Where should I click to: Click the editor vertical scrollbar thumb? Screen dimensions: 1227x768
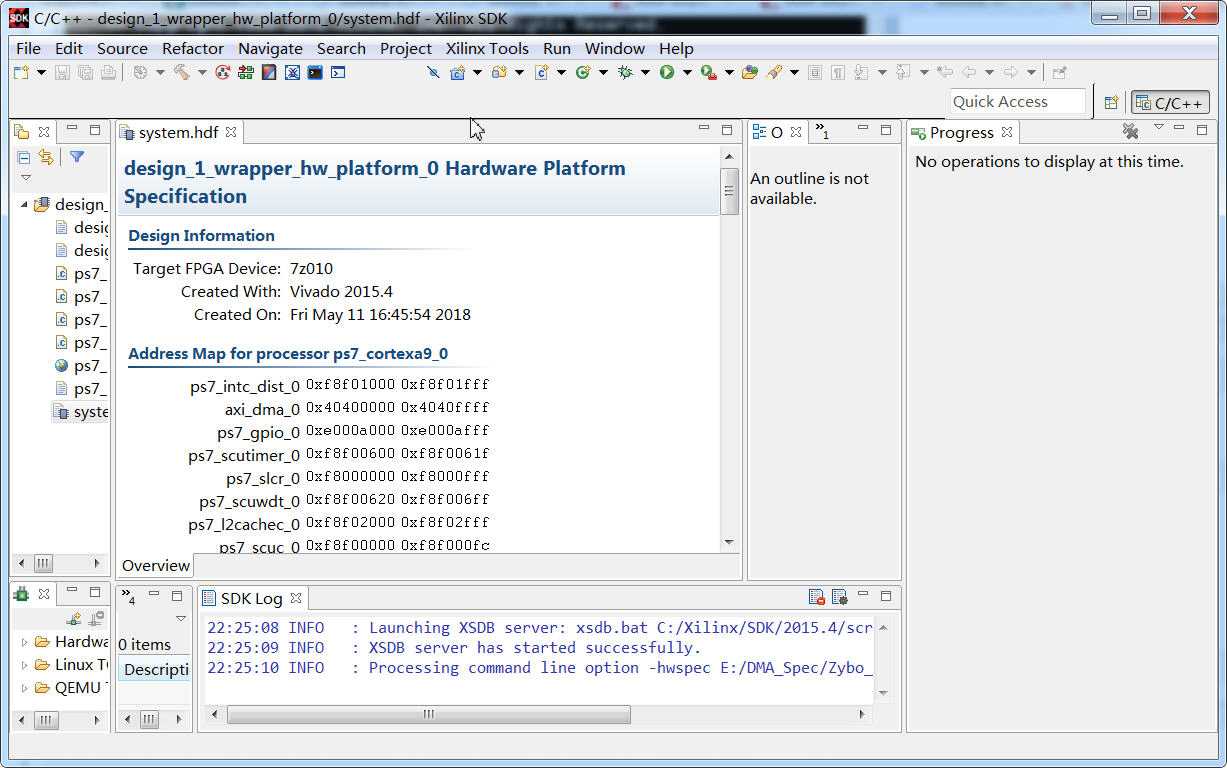click(x=729, y=191)
